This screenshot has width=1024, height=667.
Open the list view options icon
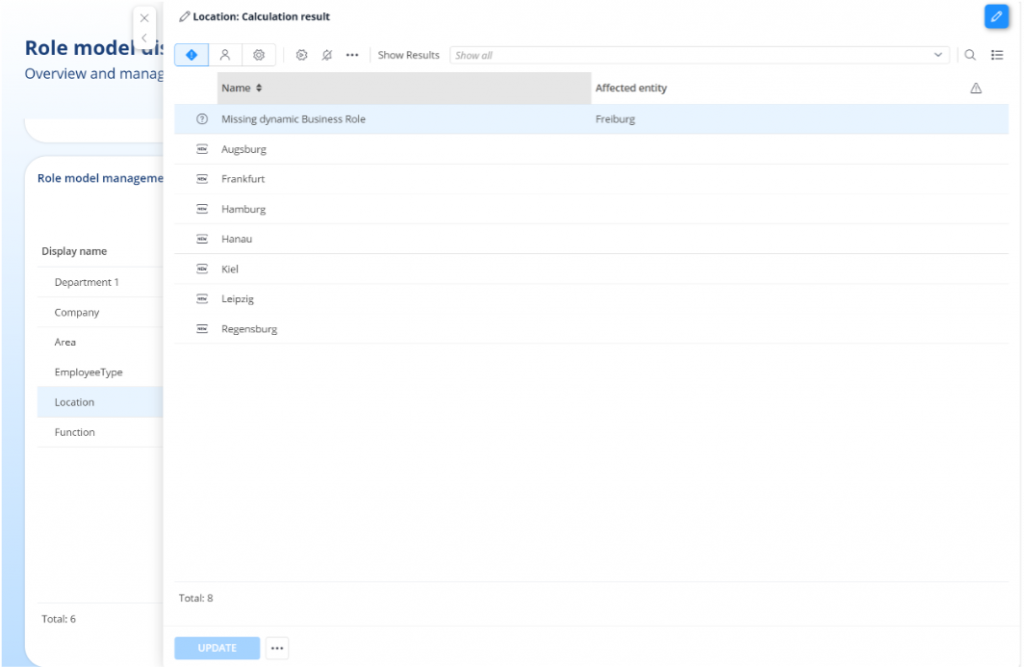coord(997,55)
